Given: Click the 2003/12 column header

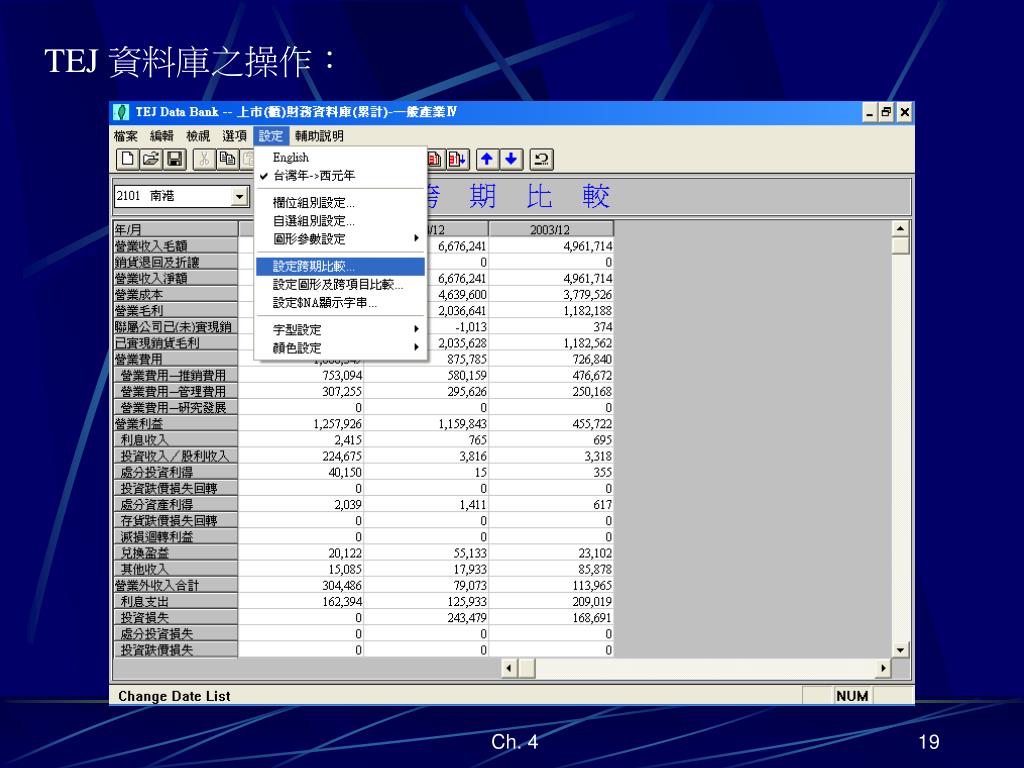Looking at the screenshot, I should click(551, 229).
